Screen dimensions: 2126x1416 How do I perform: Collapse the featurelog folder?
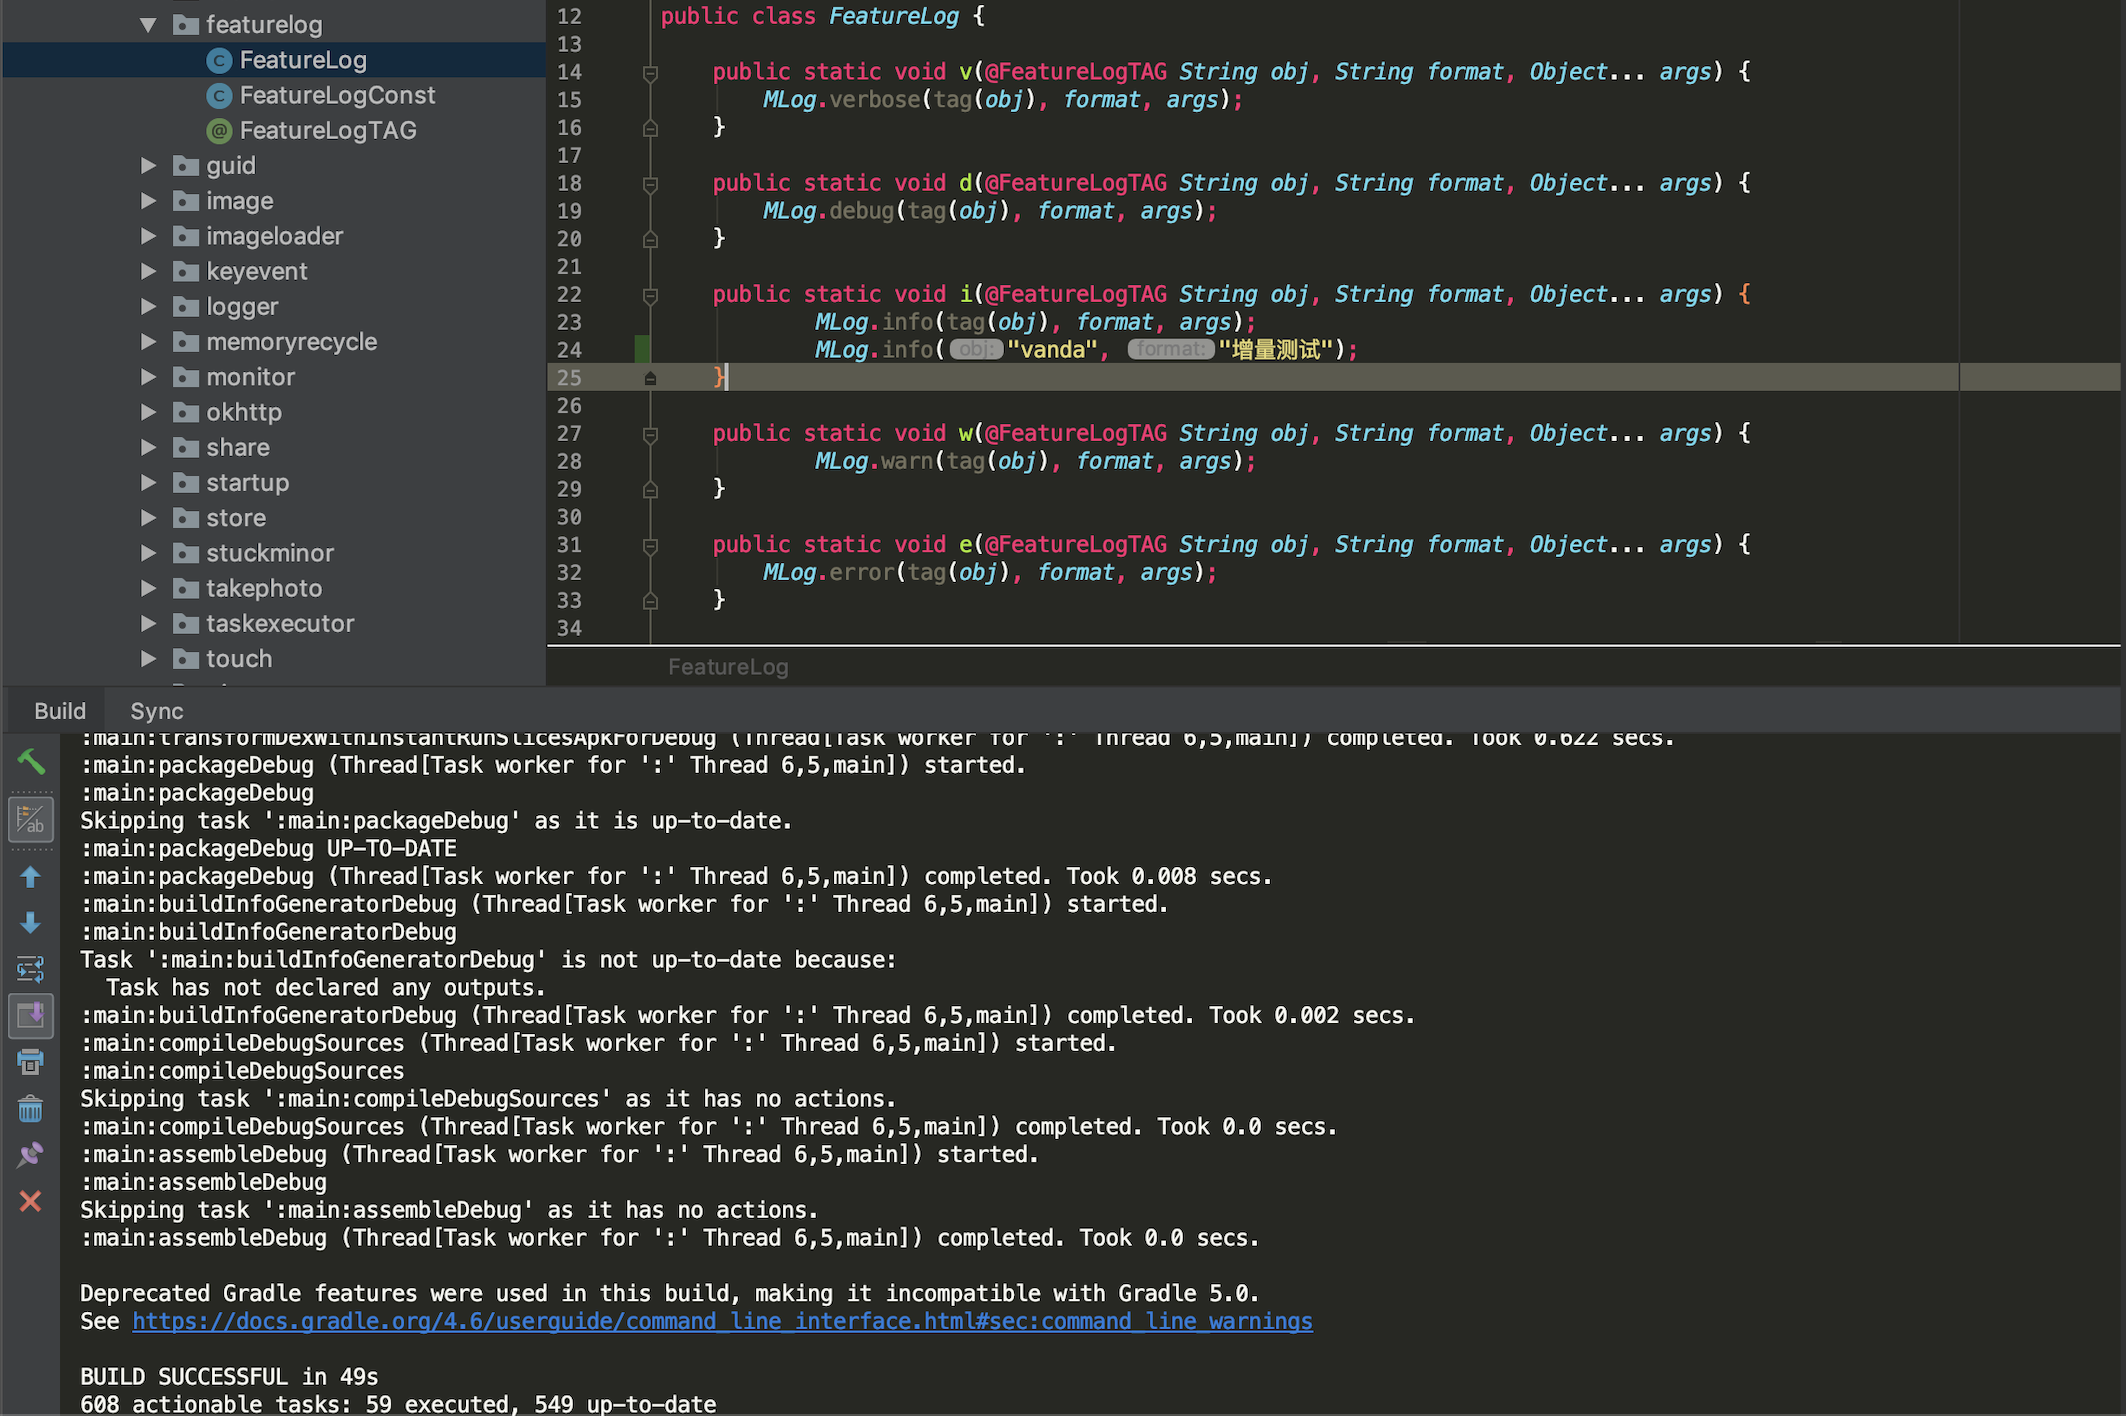[x=148, y=25]
